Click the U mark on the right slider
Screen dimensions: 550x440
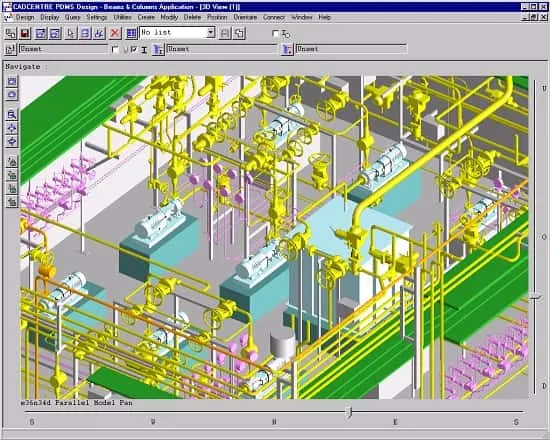pos(544,88)
